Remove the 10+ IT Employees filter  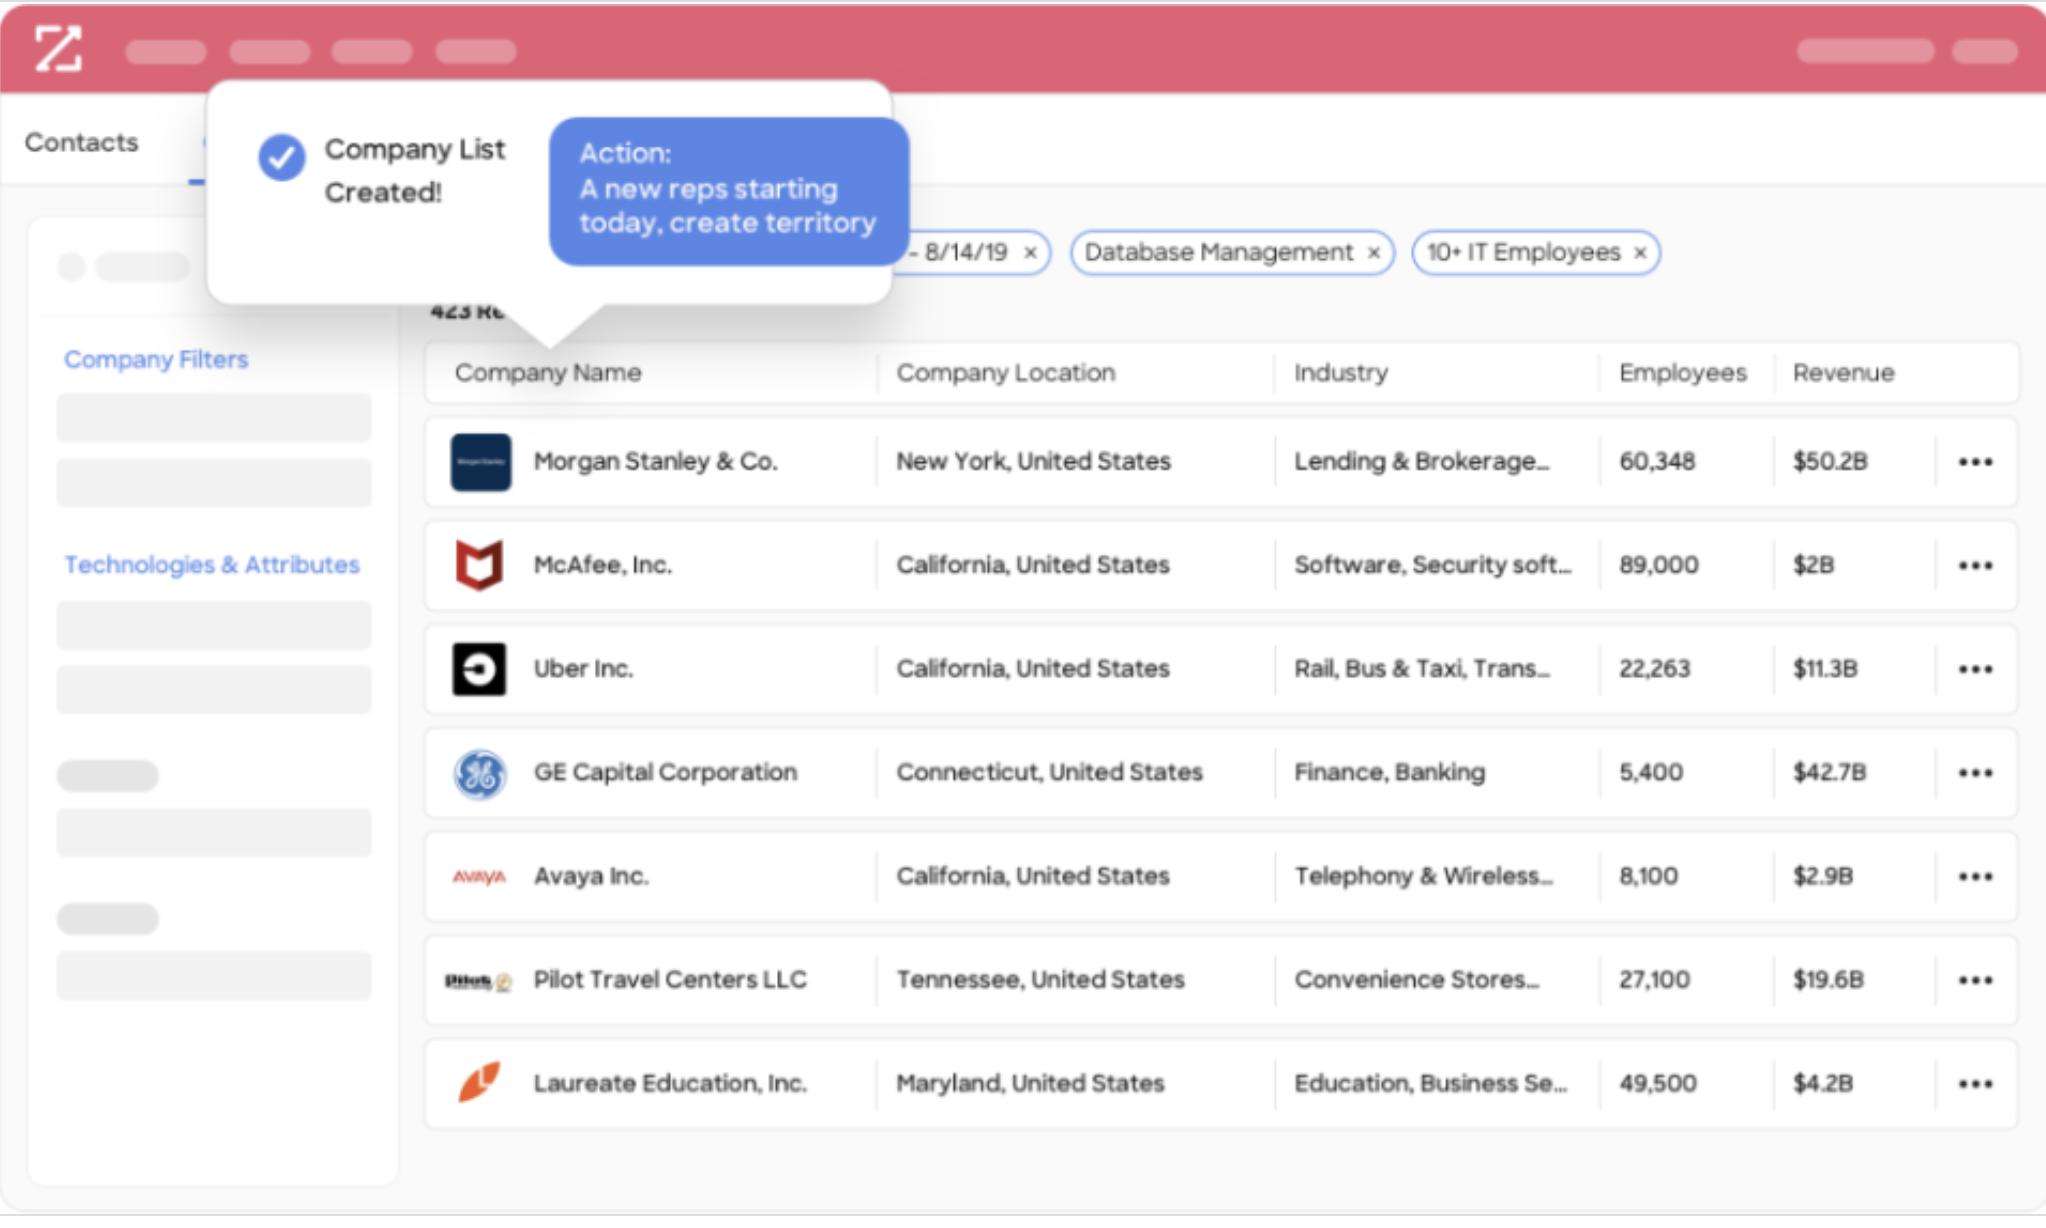(1640, 253)
